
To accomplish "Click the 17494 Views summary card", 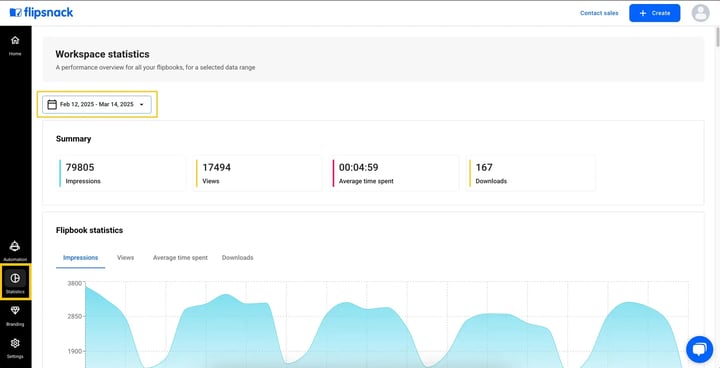I will point(259,173).
